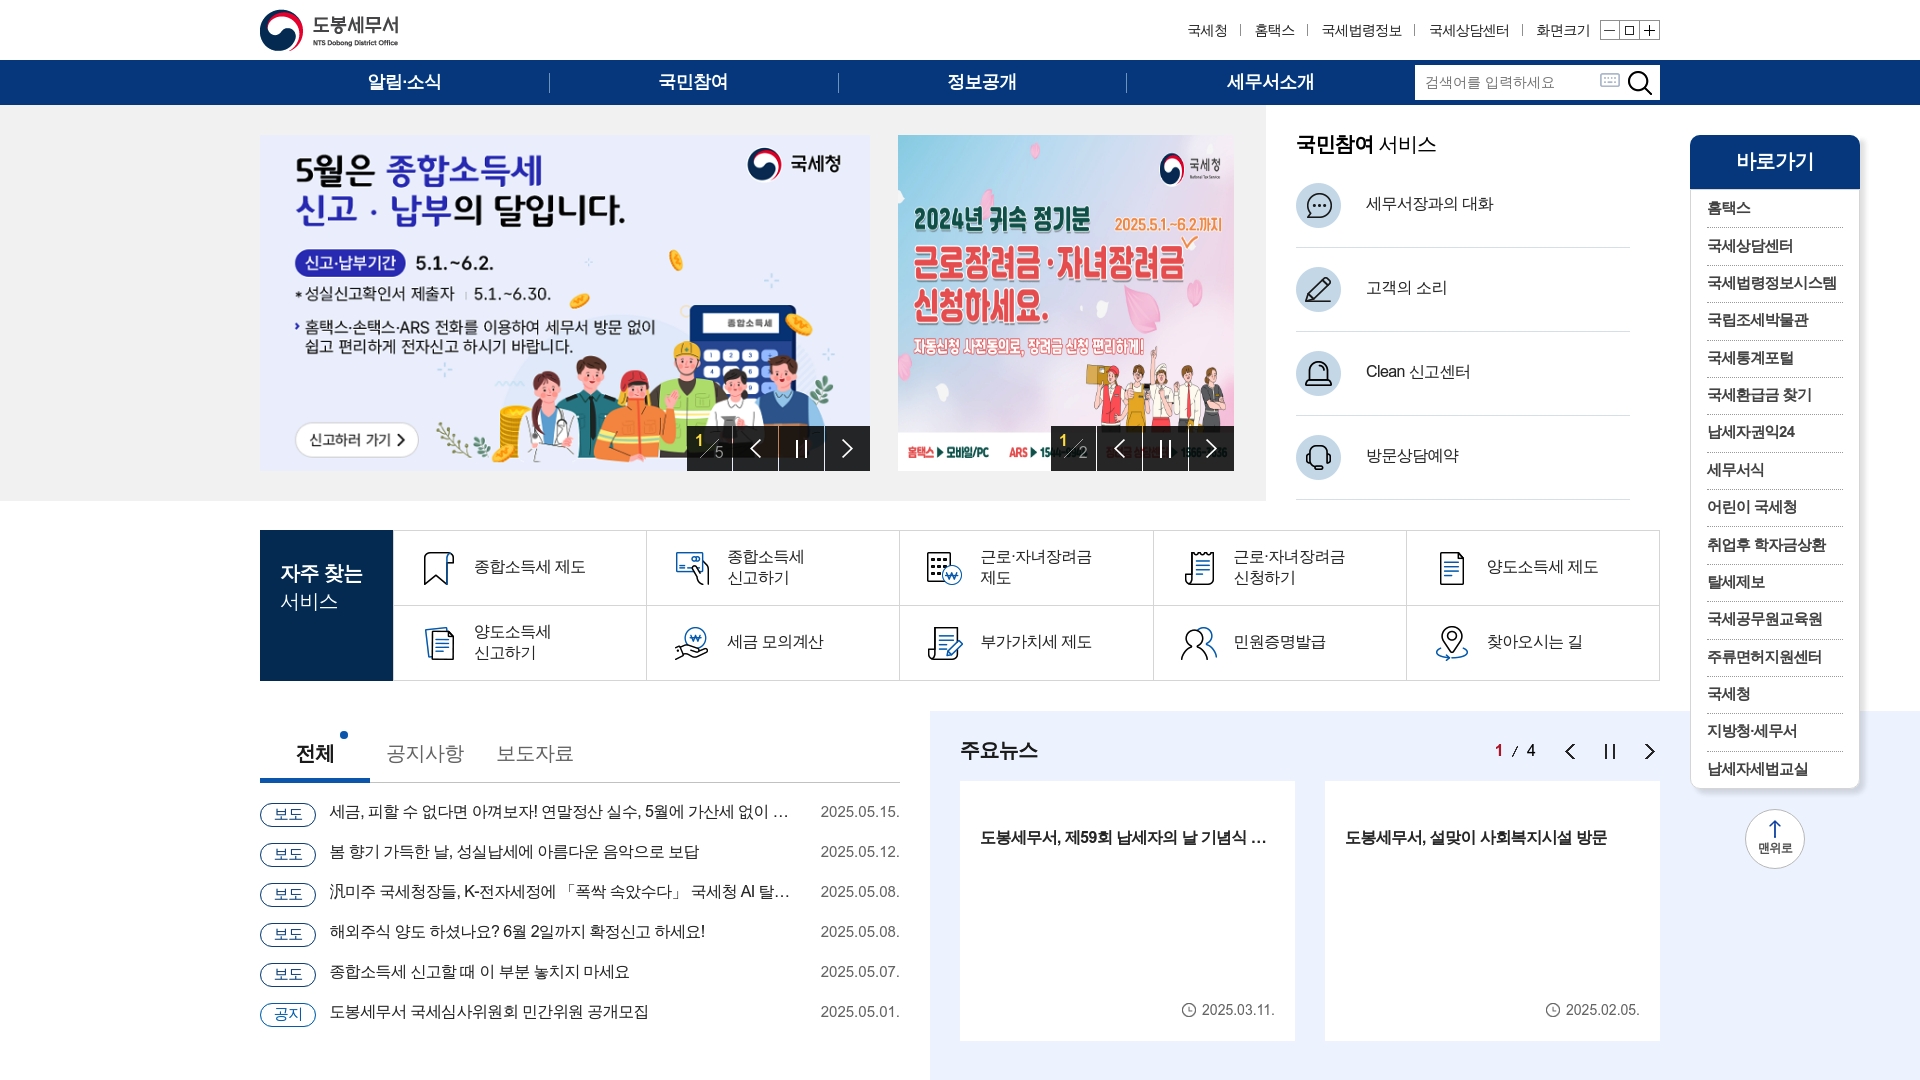Viewport: 1920px width, 1080px height.
Task: Click 근로·자녀장려금 제도 calculator icon
Action: click(944, 568)
